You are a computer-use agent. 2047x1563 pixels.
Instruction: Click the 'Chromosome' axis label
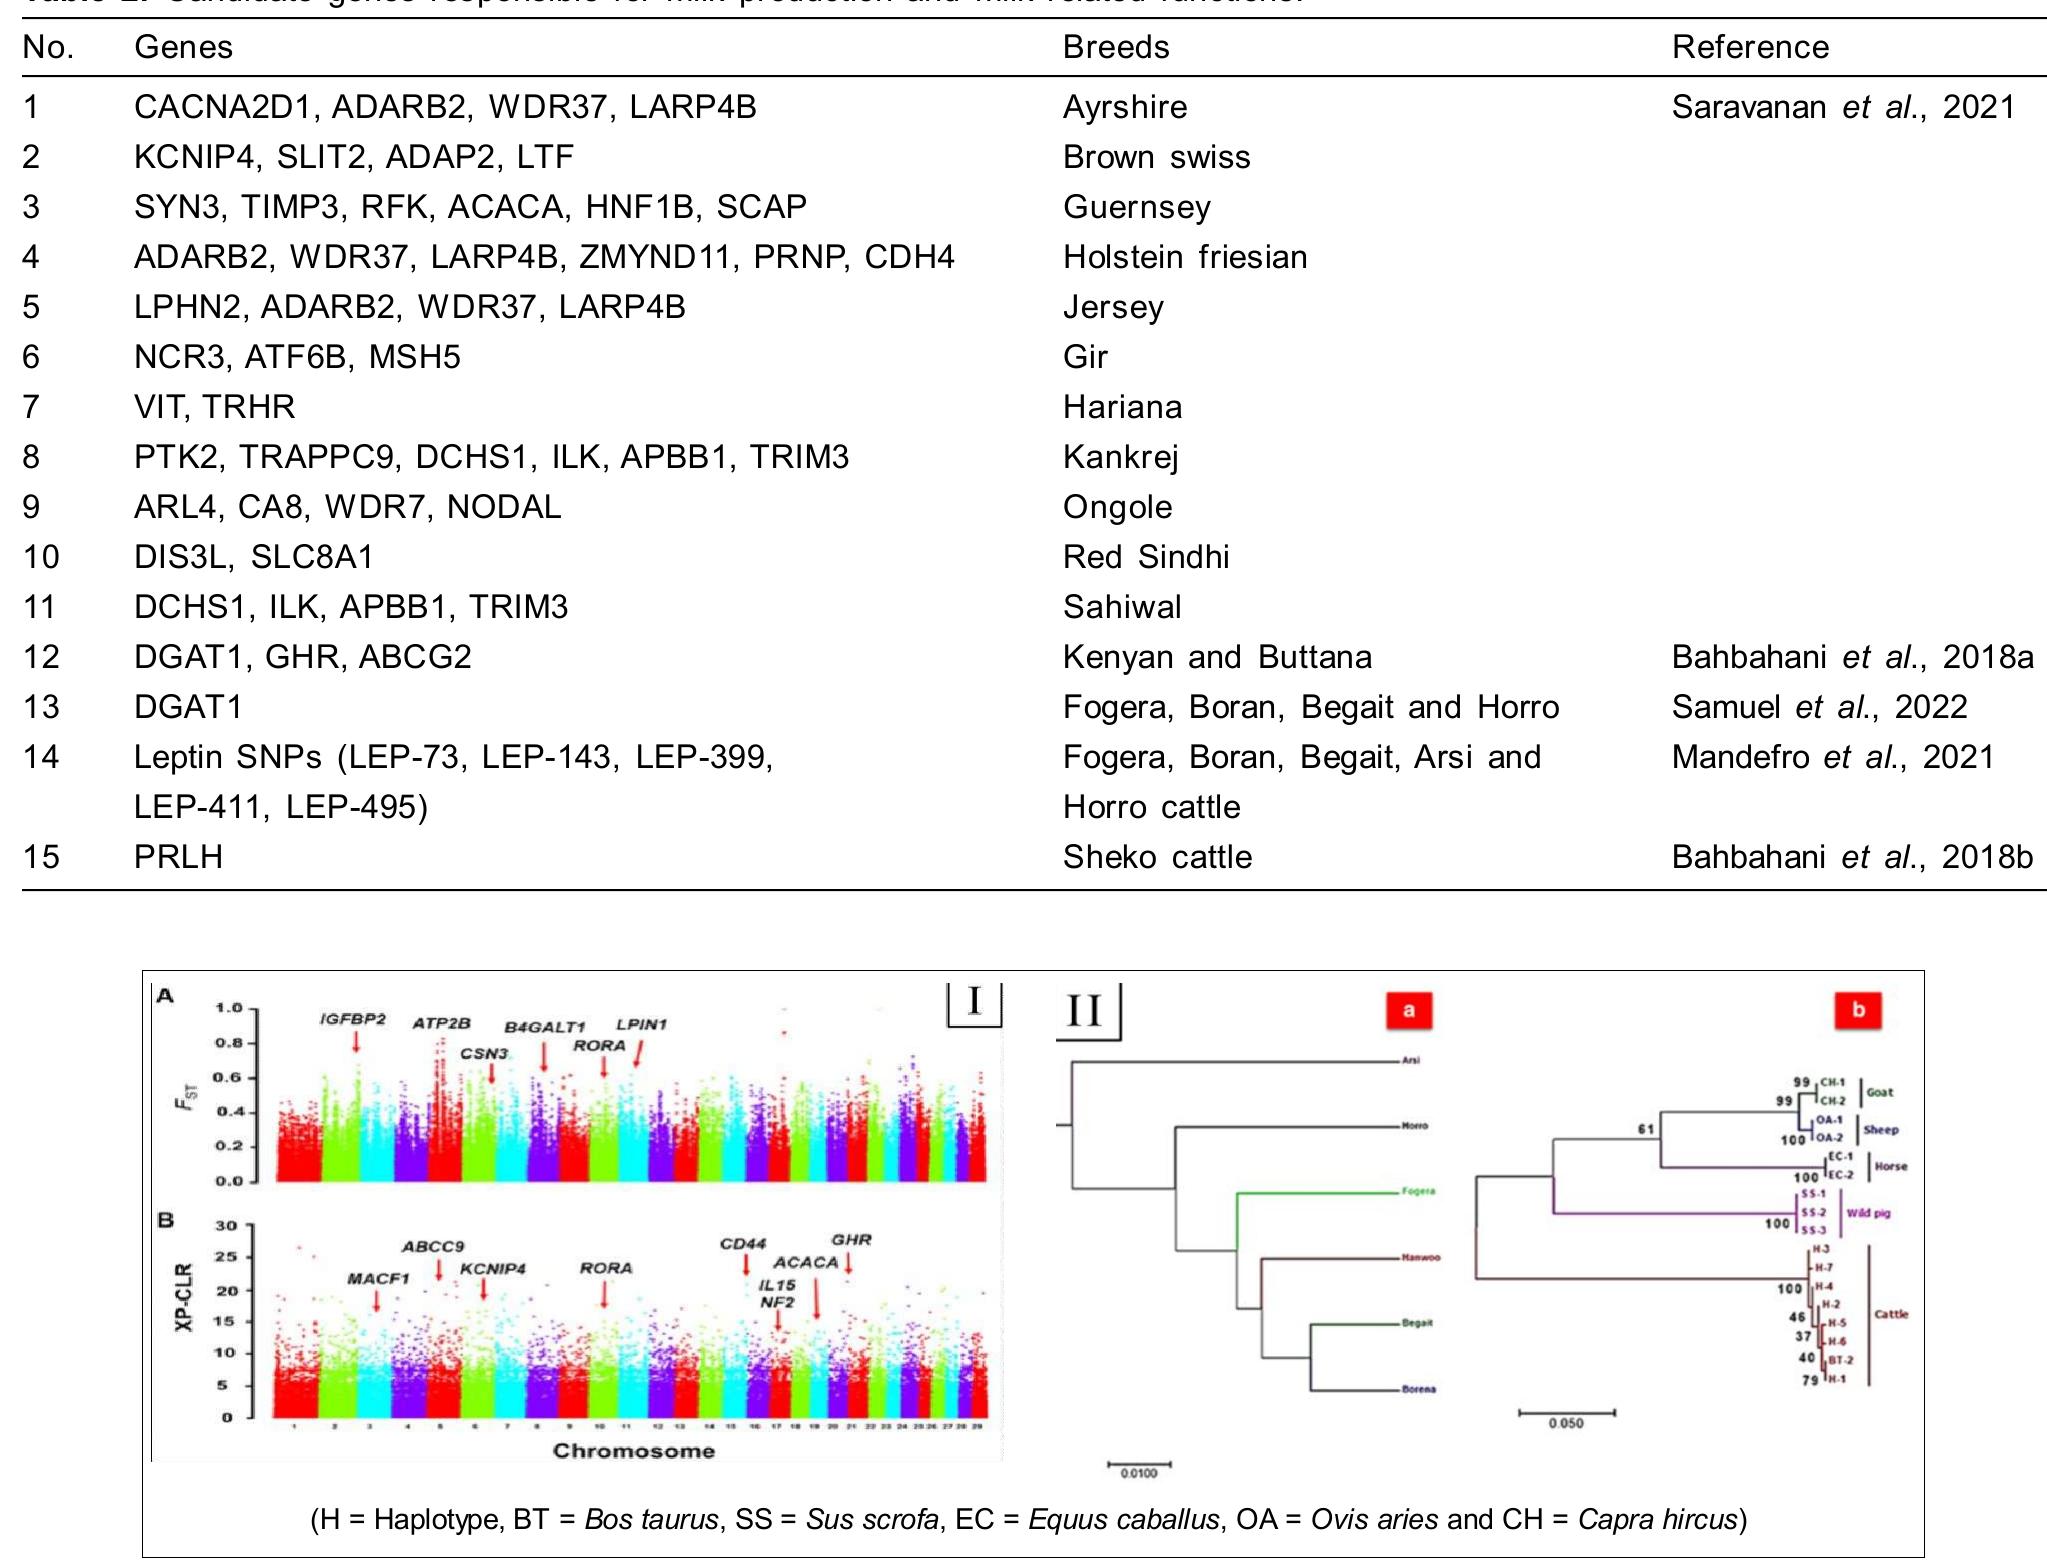pyautogui.click(x=634, y=1451)
